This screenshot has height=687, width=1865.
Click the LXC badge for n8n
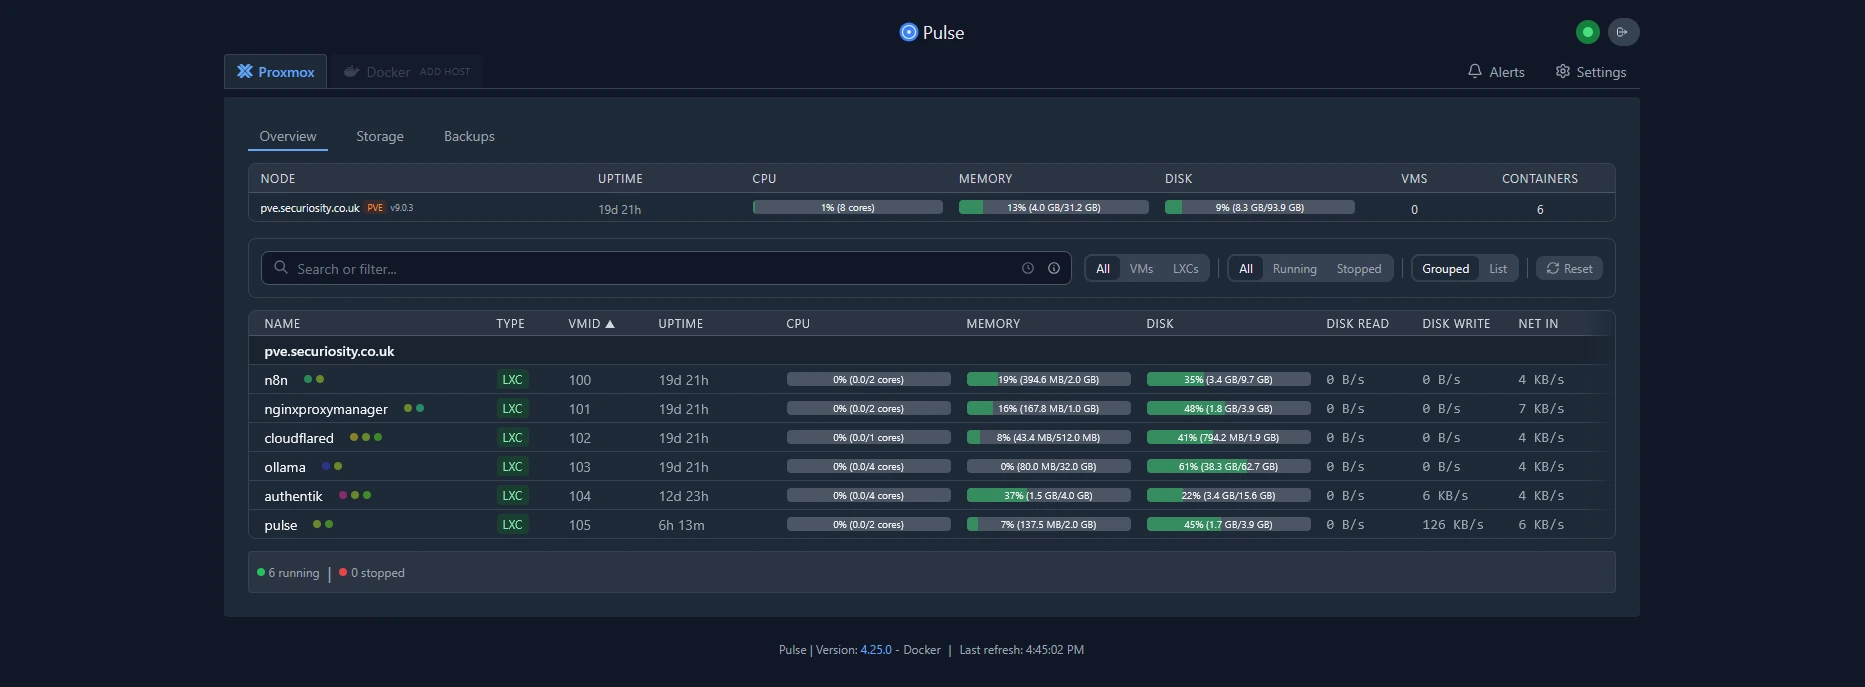pyautogui.click(x=512, y=380)
